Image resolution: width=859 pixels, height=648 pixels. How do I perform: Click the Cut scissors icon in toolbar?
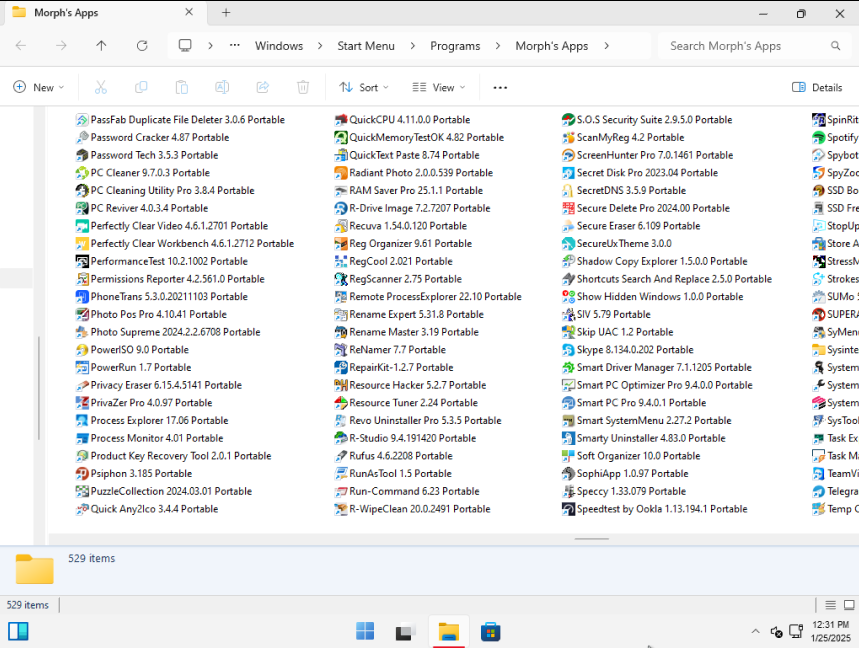(x=101, y=87)
